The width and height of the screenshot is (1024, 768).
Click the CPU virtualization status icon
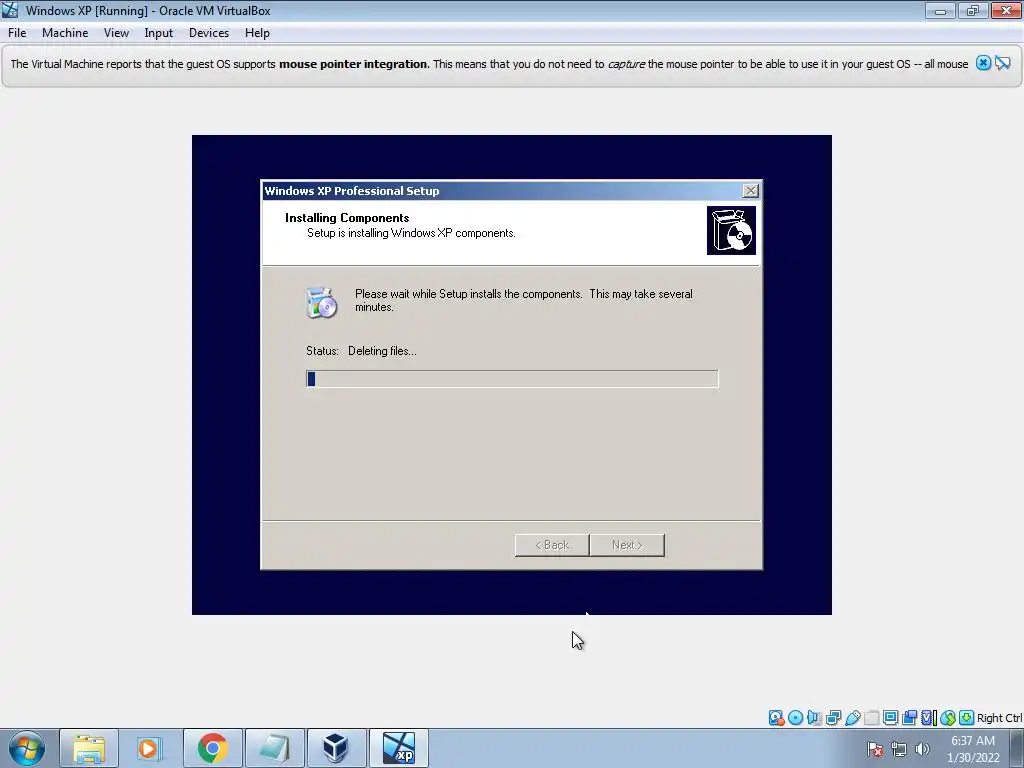[928, 718]
